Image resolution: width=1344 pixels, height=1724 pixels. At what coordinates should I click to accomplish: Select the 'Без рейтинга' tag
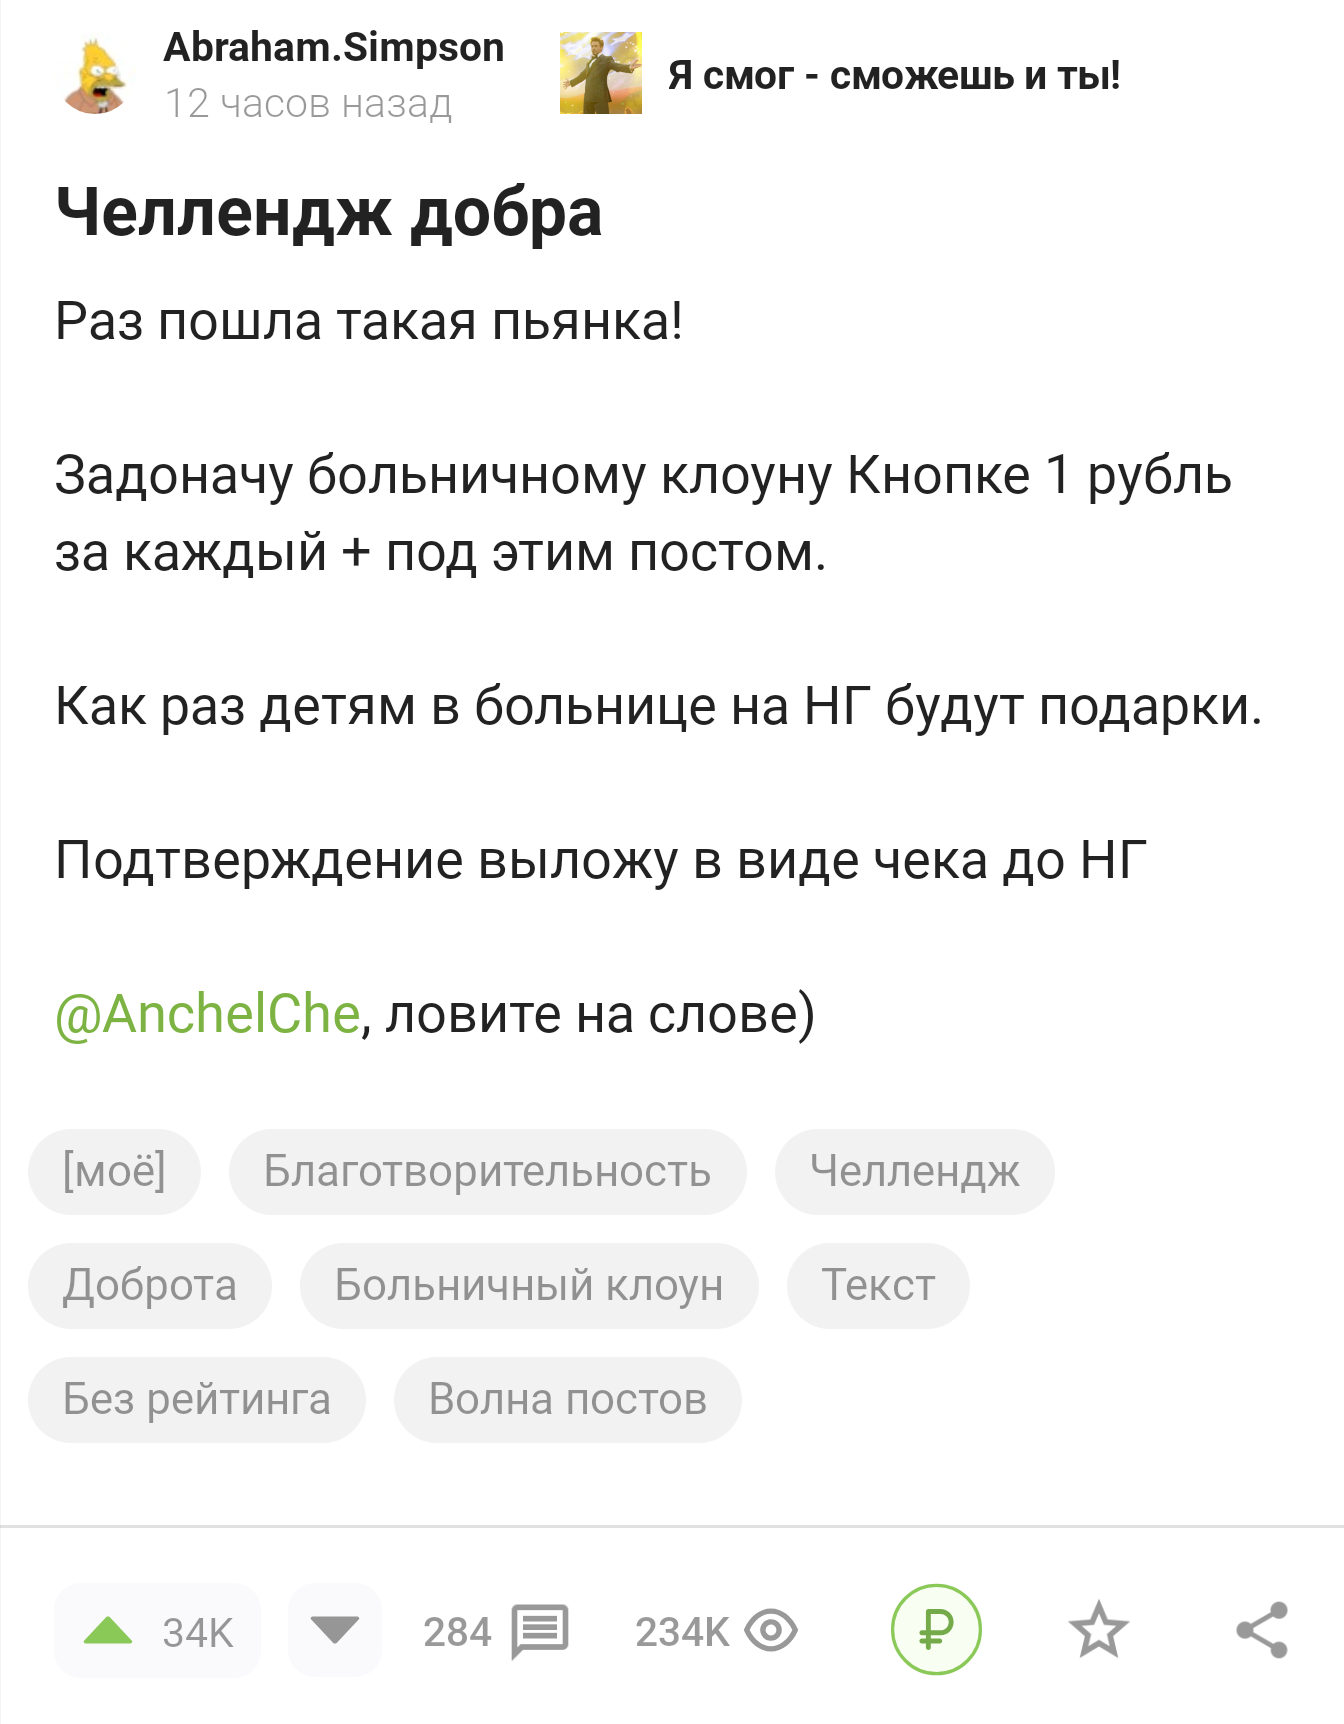click(196, 1399)
